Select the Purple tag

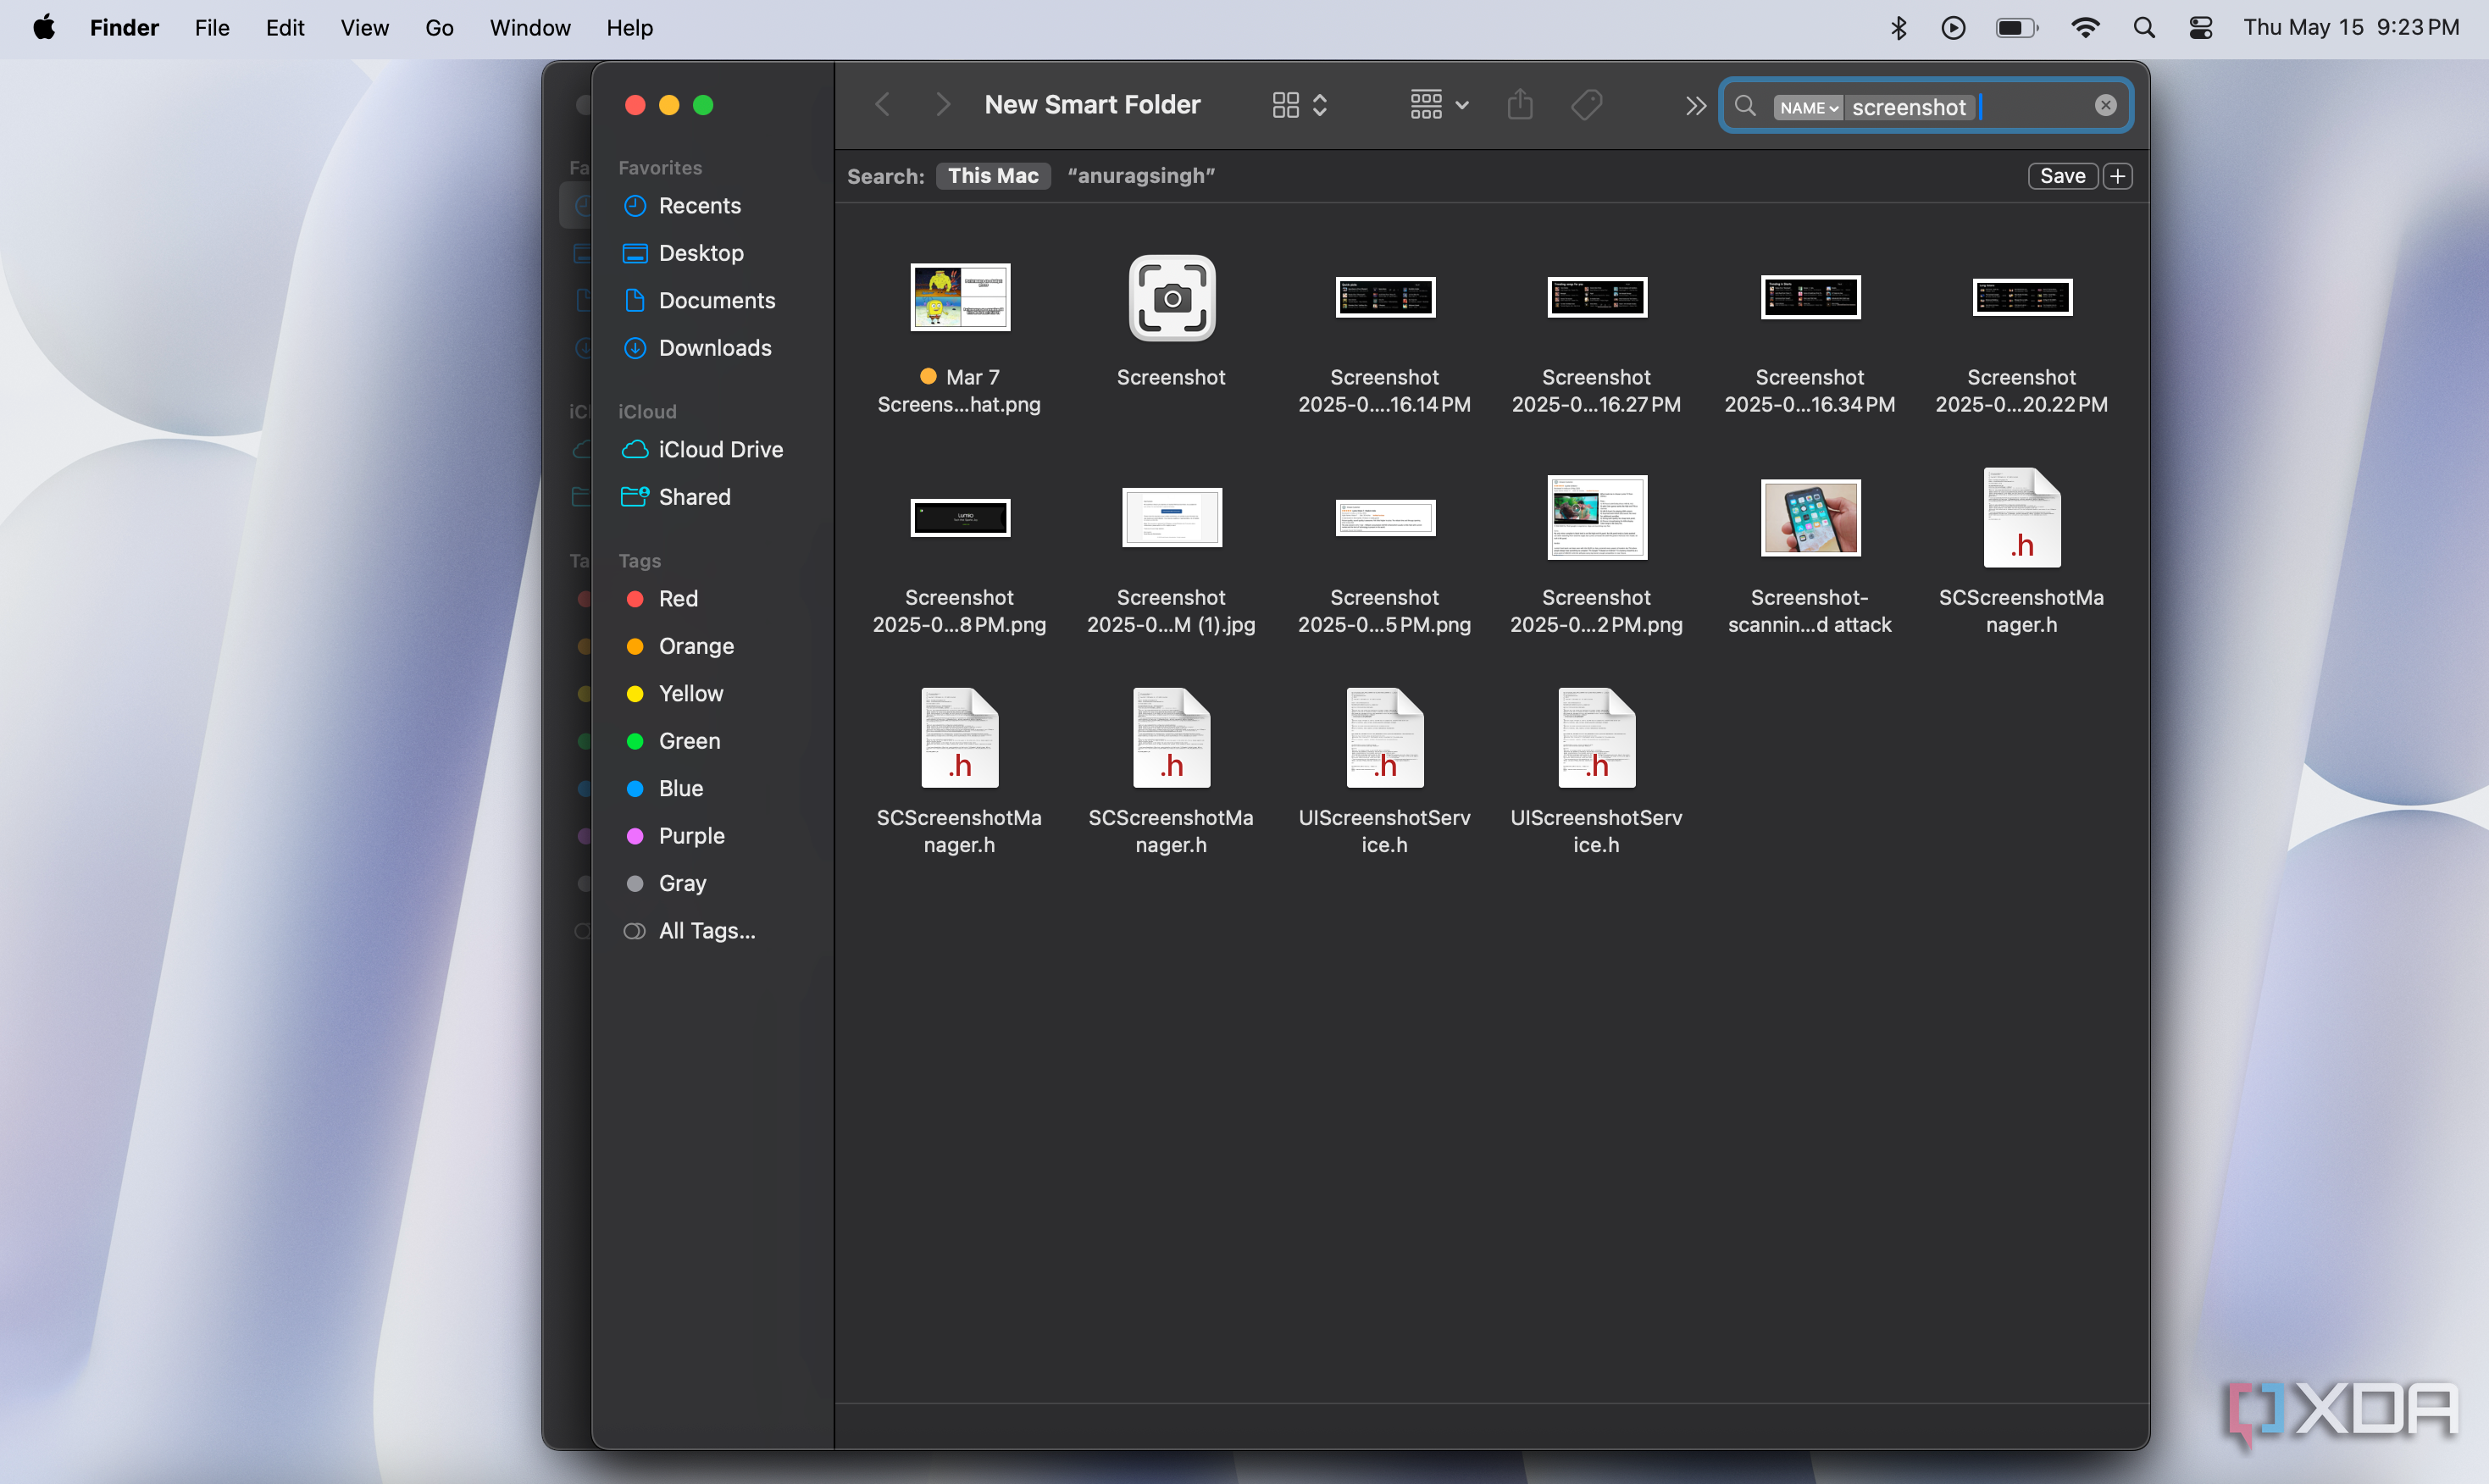pos(691,836)
